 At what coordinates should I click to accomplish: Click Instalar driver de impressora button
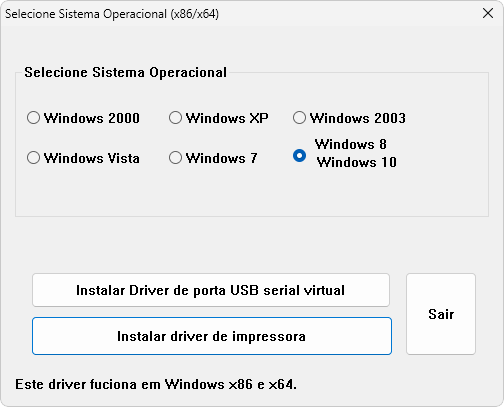point(212,336)
